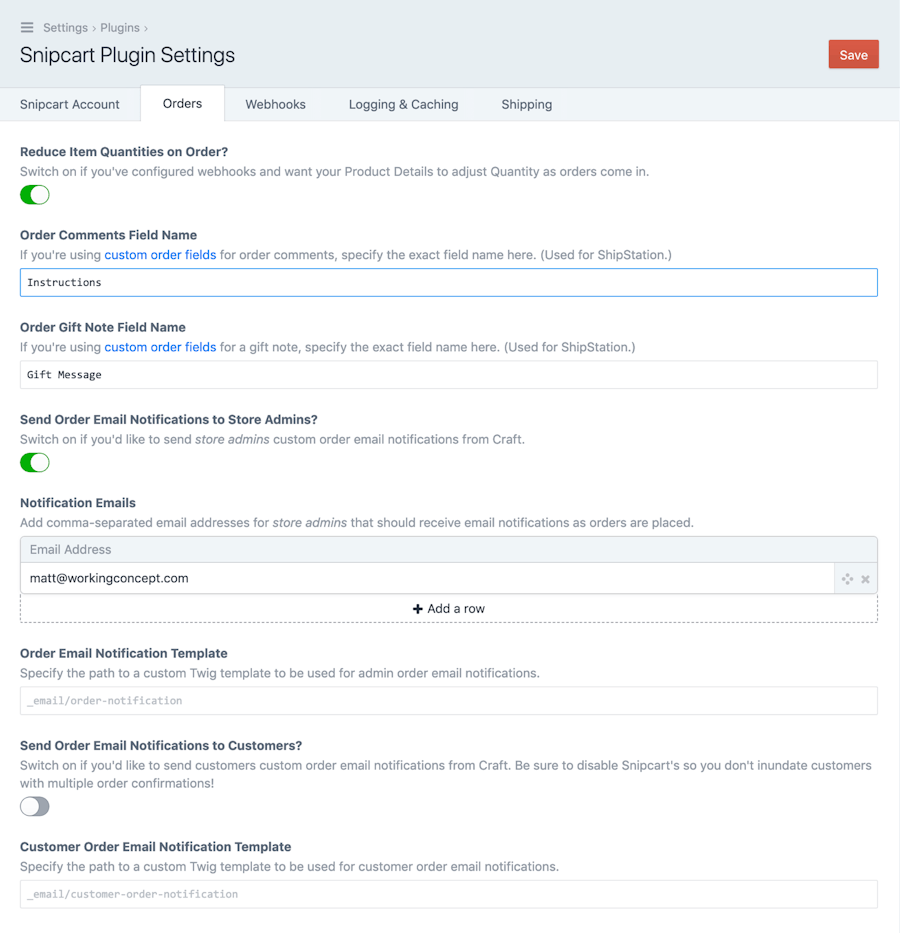
Task: Delete the matt@workingconcept.com email row
Action: pyautogui.click(x=865, y=579)
